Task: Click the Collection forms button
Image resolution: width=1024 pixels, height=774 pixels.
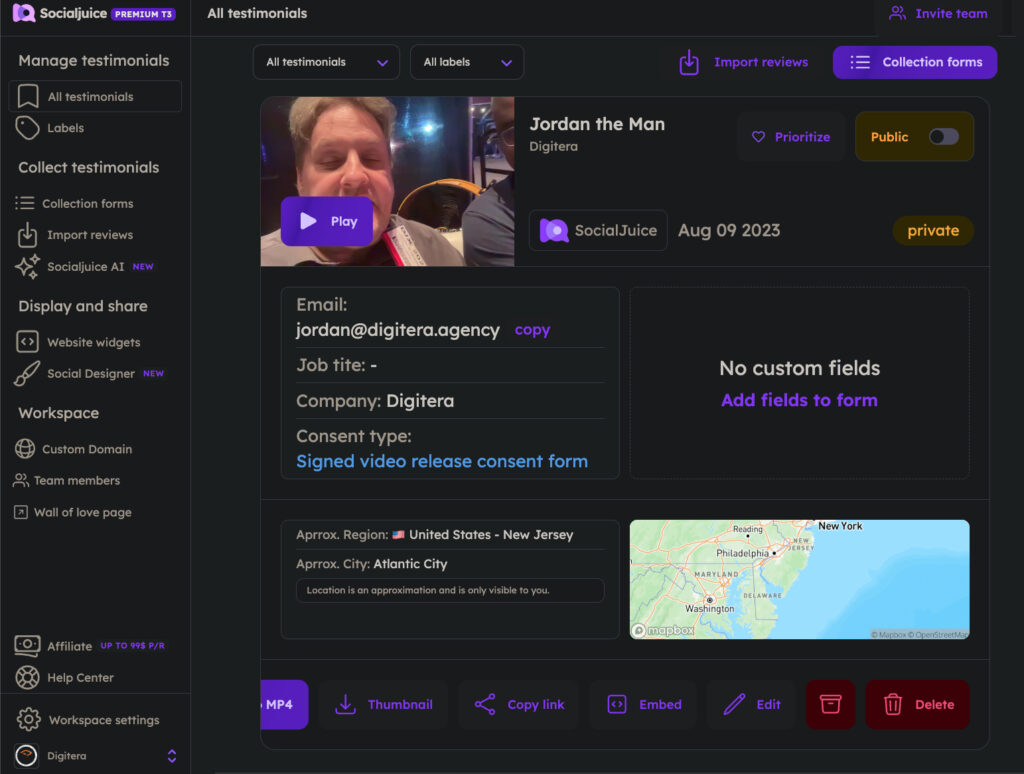Action: pyautogui.click(x=914, y=62)
